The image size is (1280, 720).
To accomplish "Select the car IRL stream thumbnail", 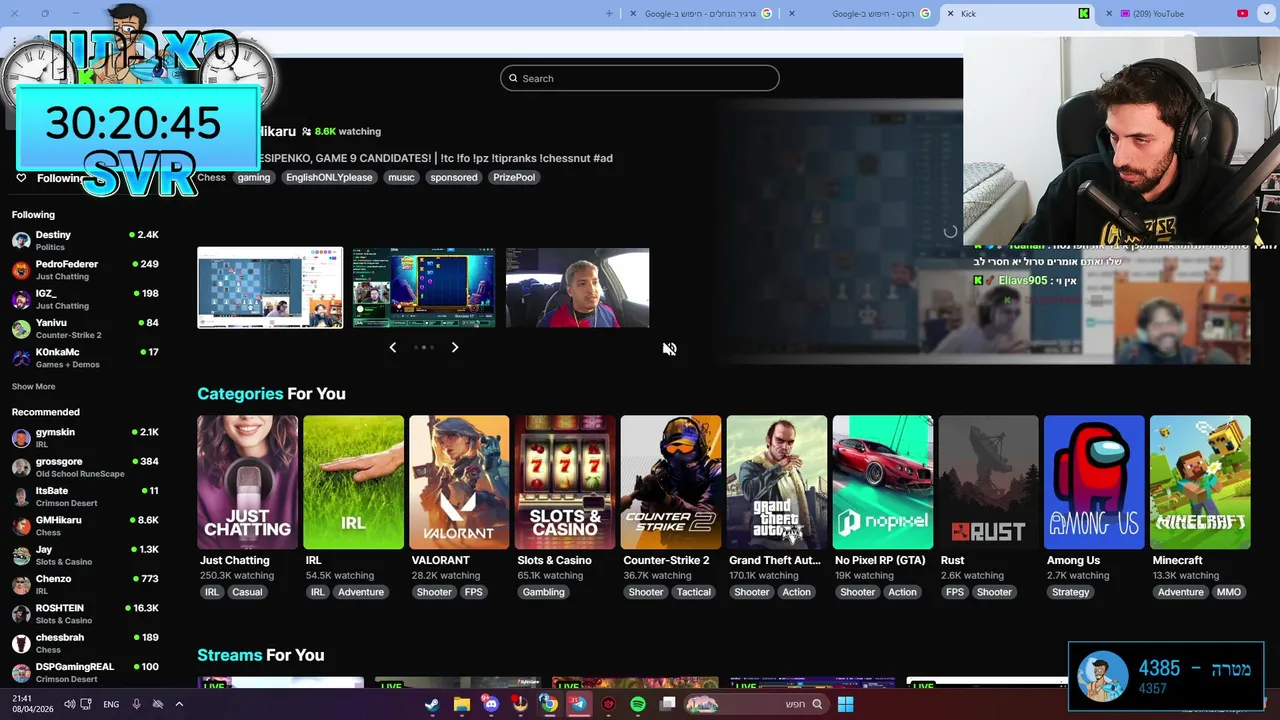I will (578, 288).
